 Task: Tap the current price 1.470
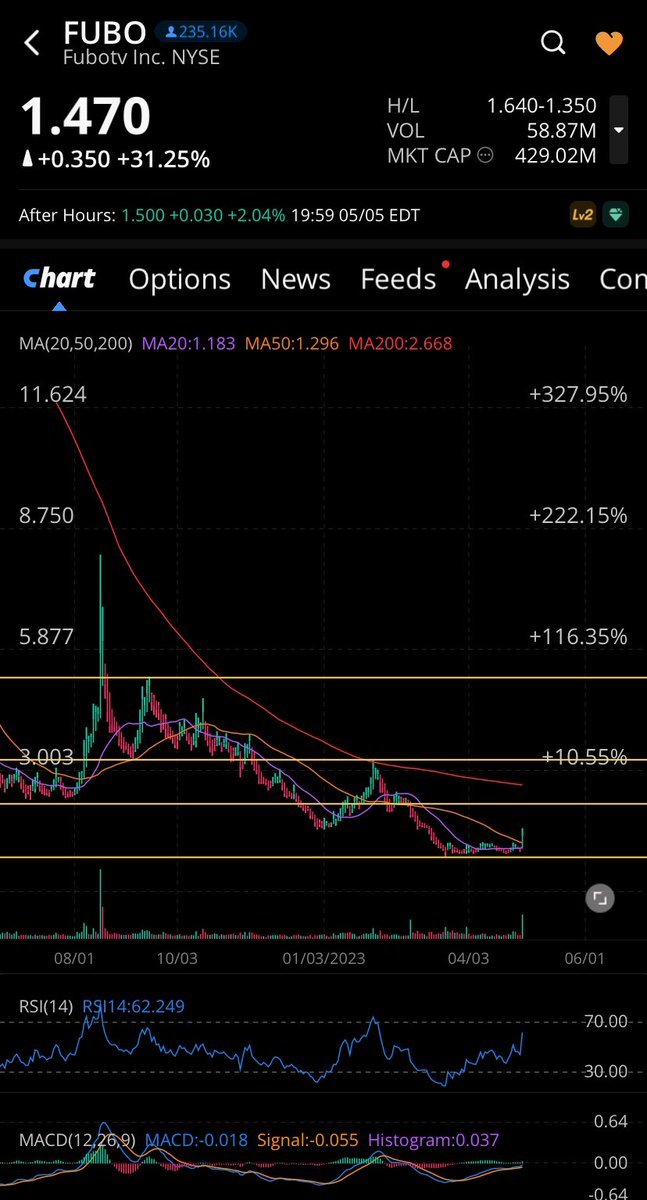tap(86, 117)
